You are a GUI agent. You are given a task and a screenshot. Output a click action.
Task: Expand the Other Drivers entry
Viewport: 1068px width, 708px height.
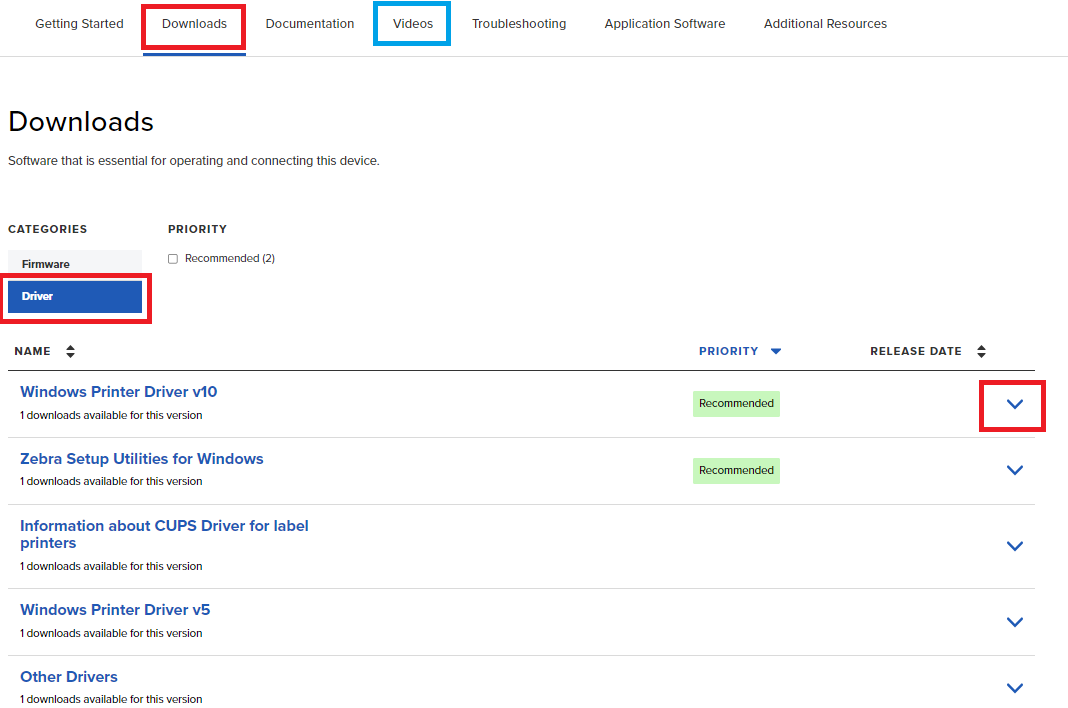[1014, 688]
